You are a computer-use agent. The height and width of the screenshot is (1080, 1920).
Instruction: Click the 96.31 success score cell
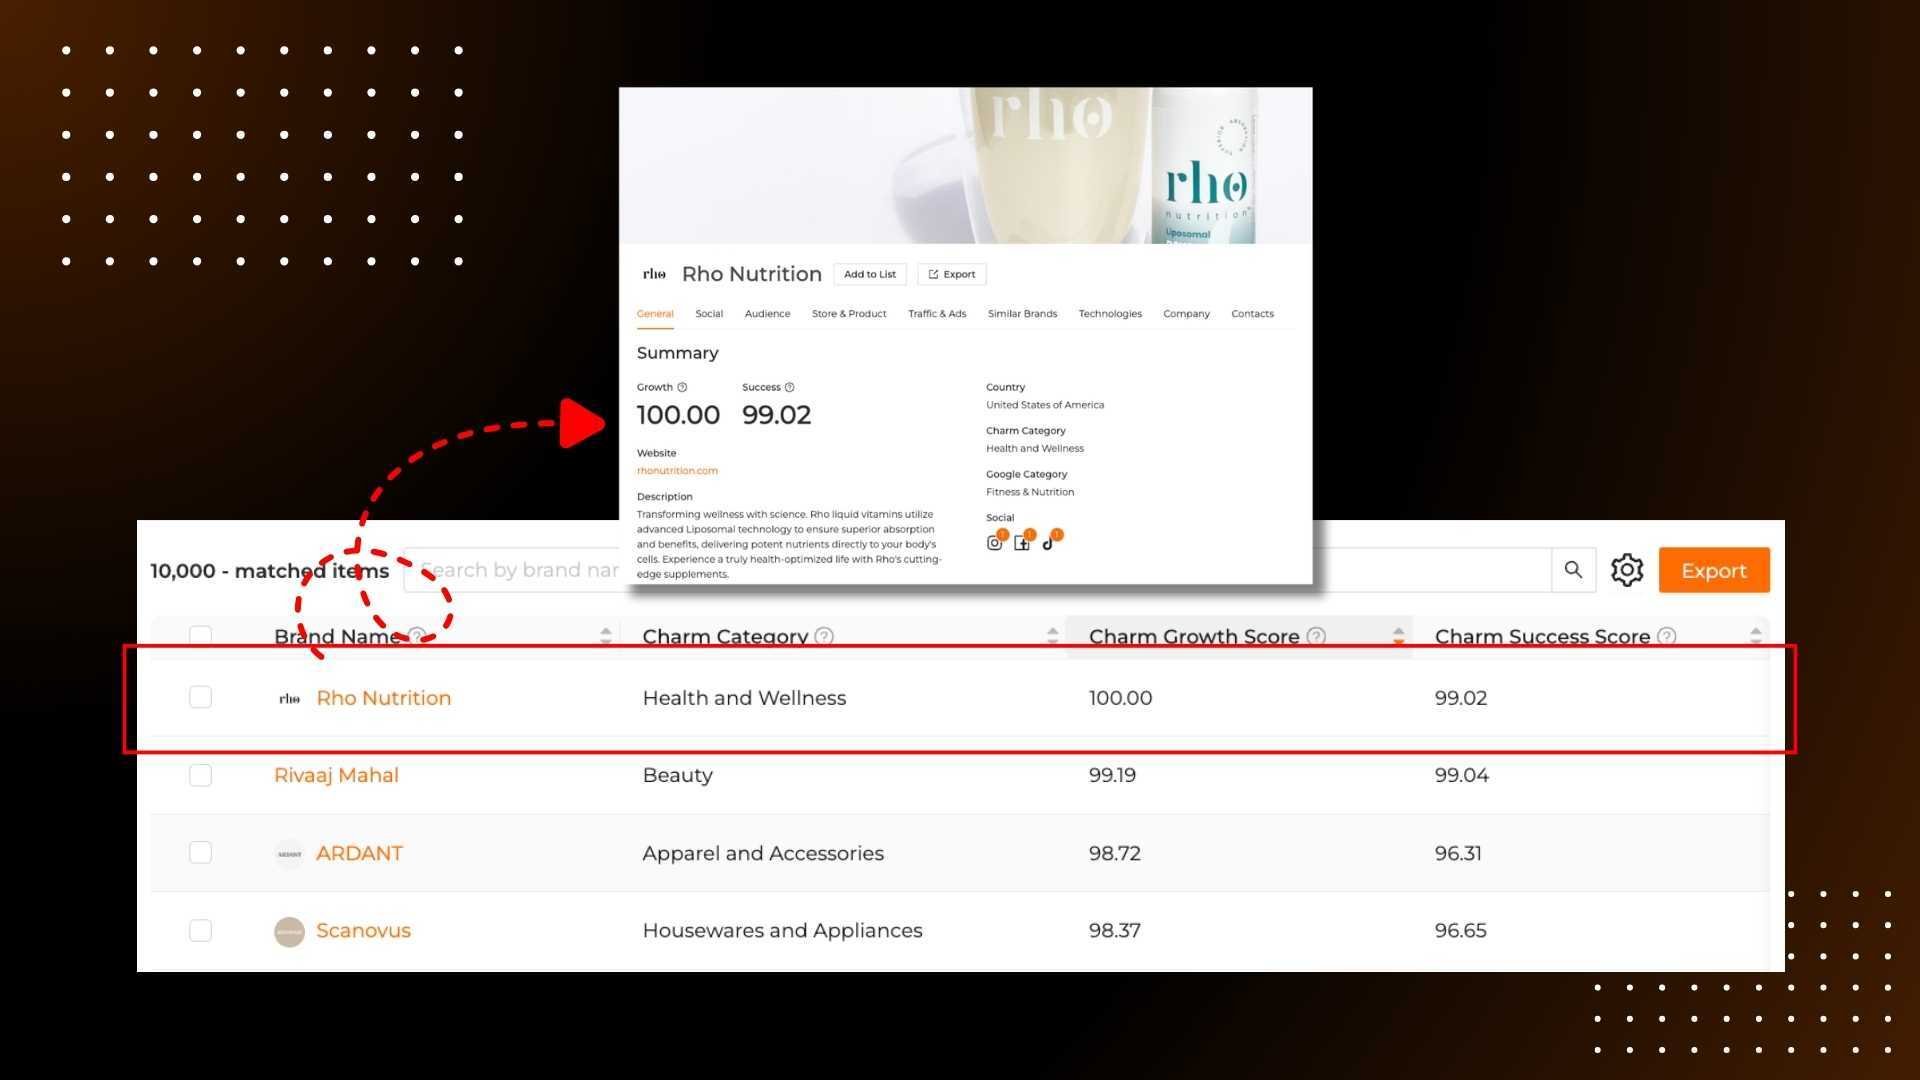(1458, 853)
